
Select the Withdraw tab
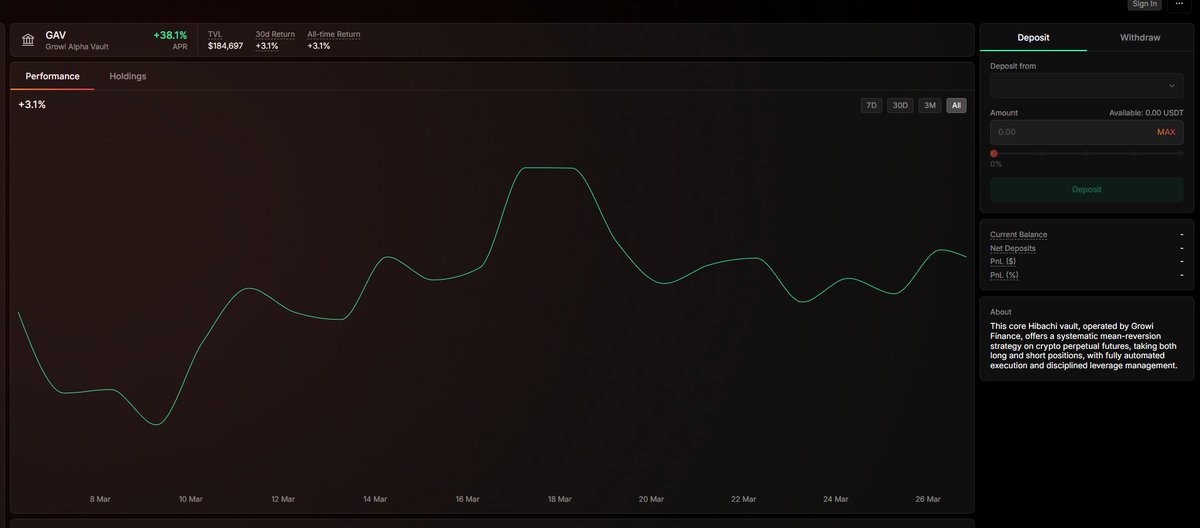click(x=1140, y=37)
